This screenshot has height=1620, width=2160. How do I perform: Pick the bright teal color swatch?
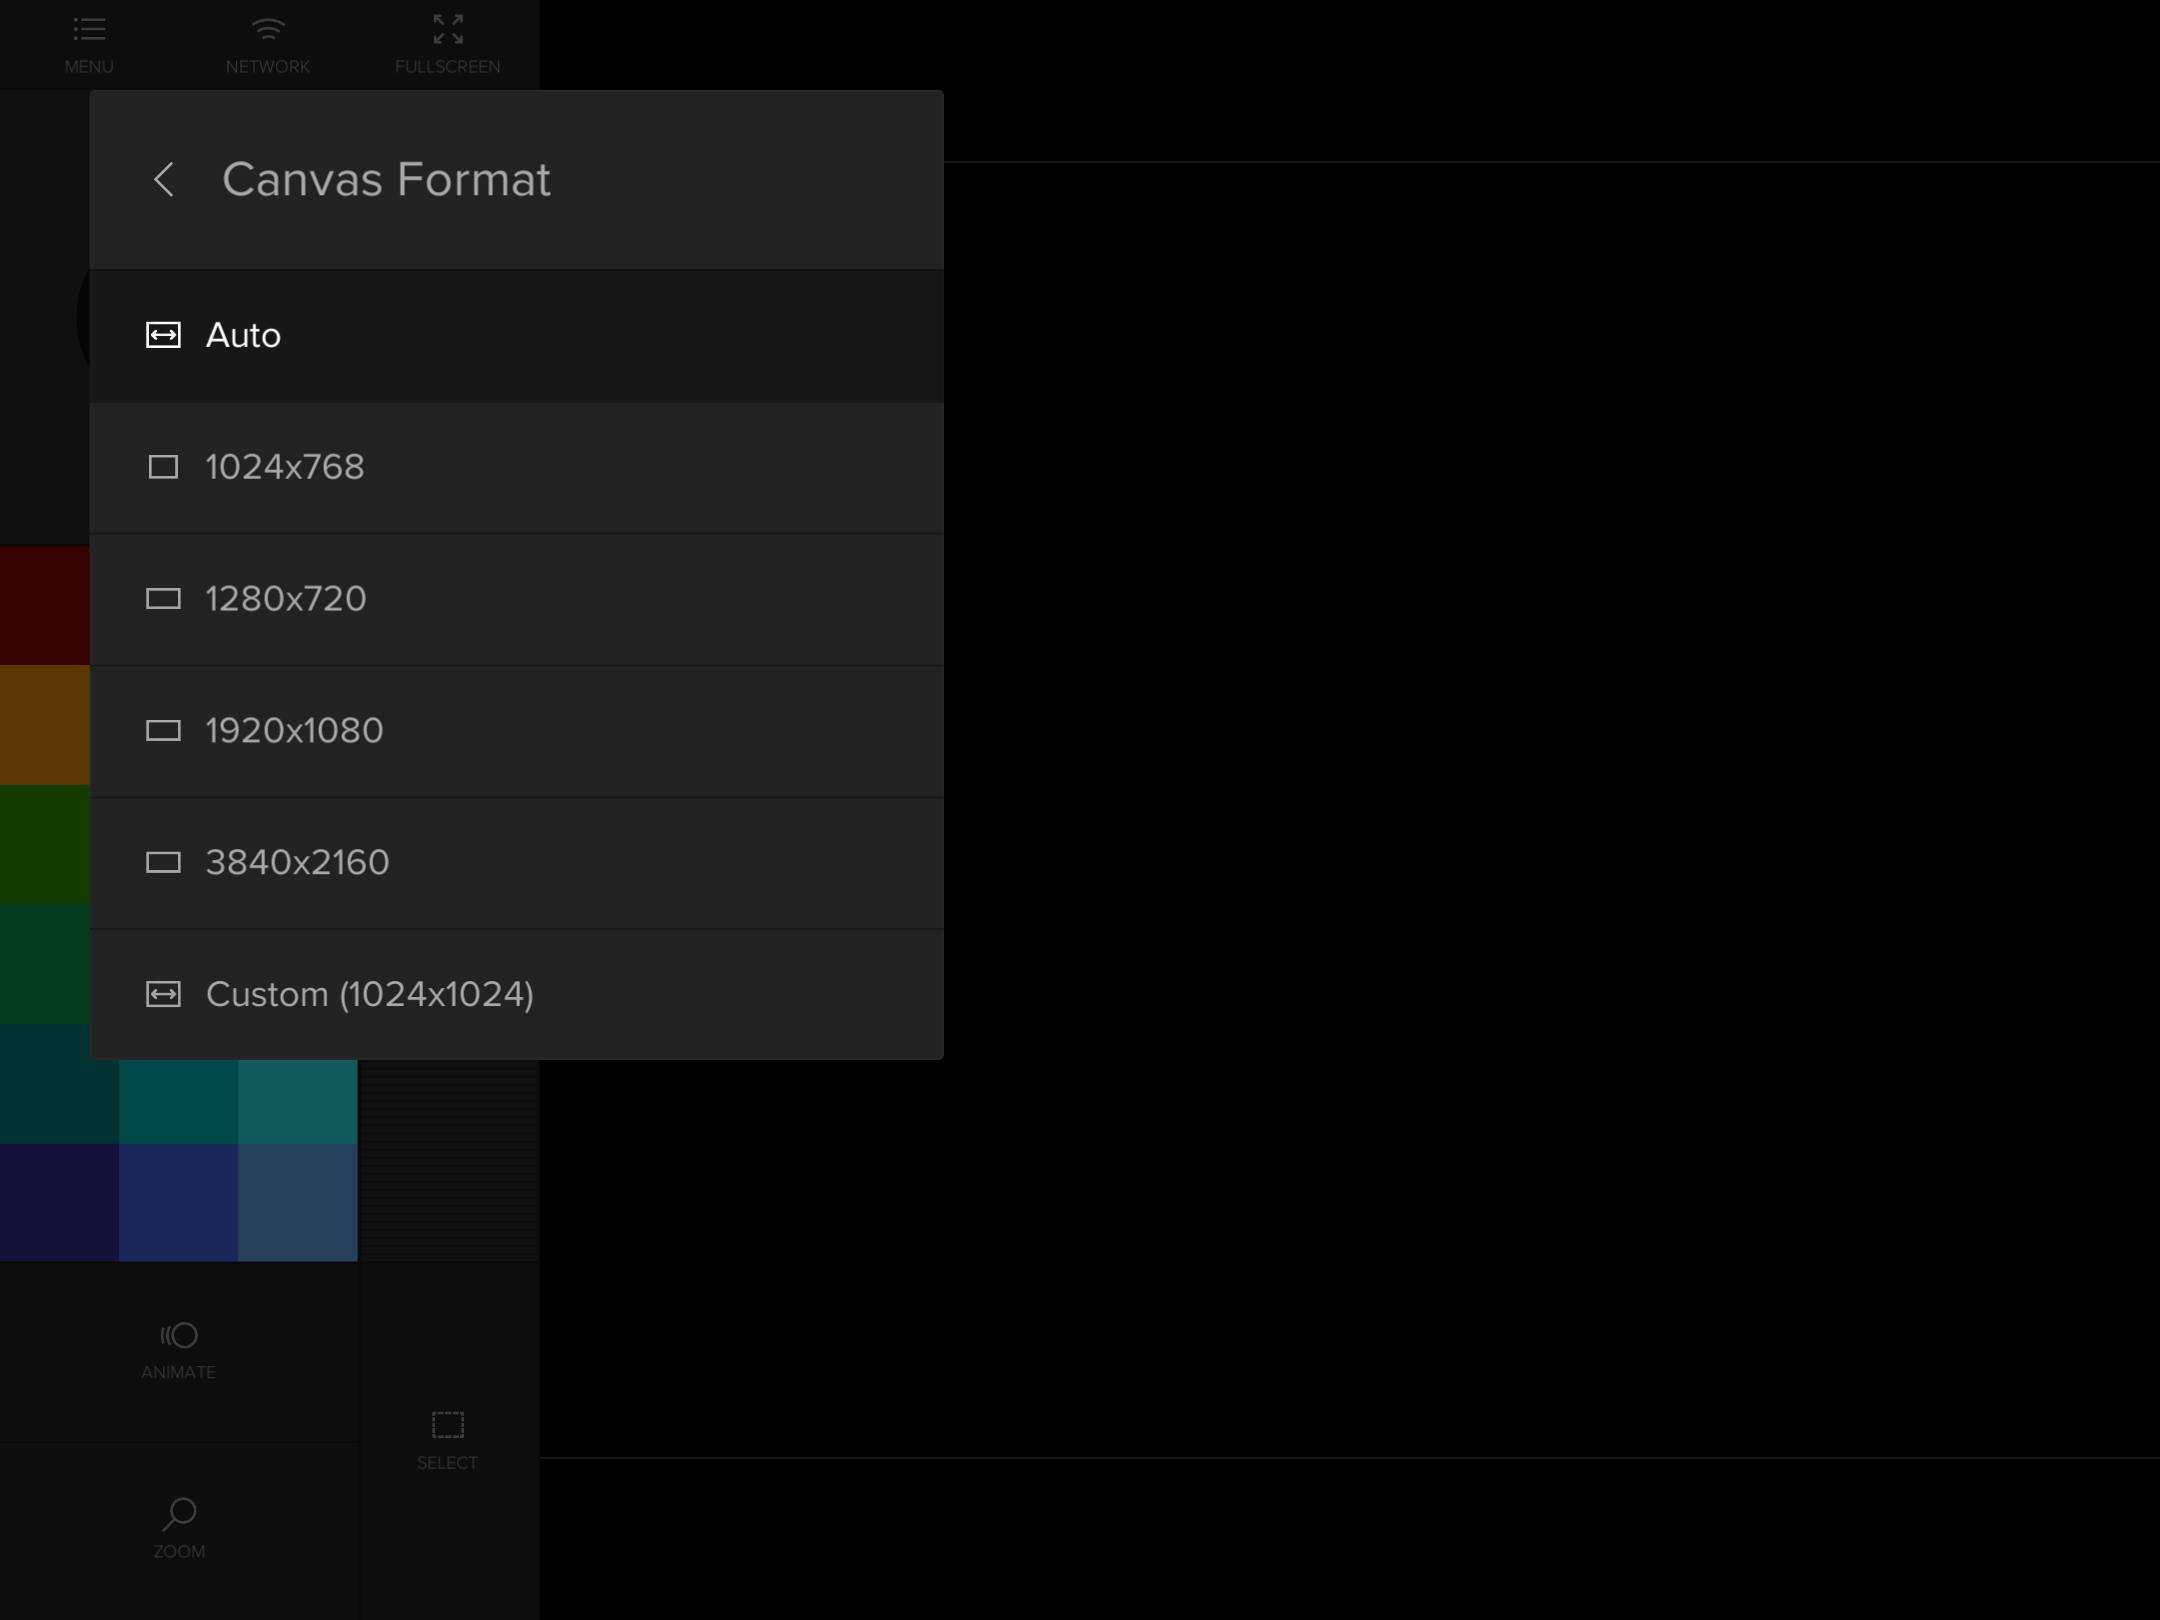(x=297, y=1102)
